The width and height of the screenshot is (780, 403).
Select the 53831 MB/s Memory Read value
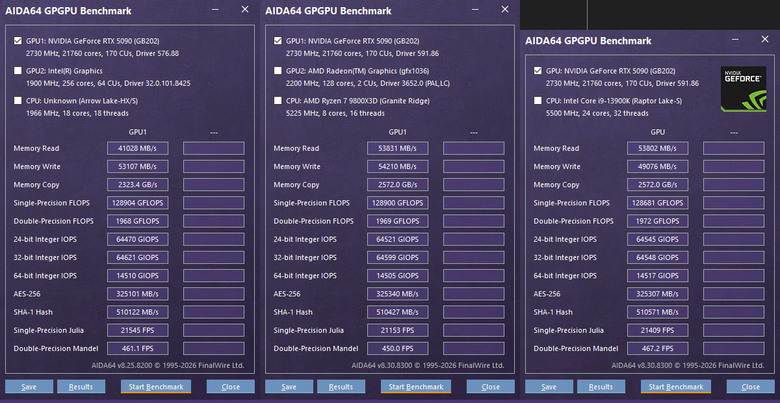(397, 148)
